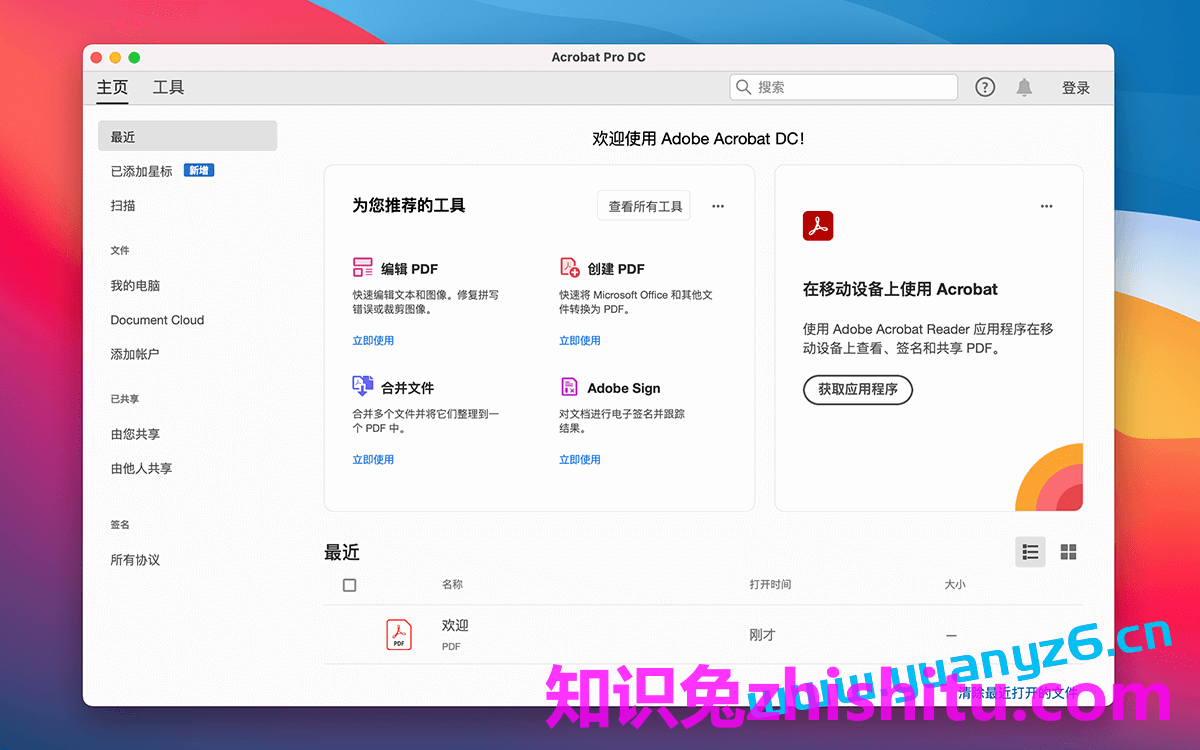
Task: Click the 打开时间 column header
Action: pos(770,584)
